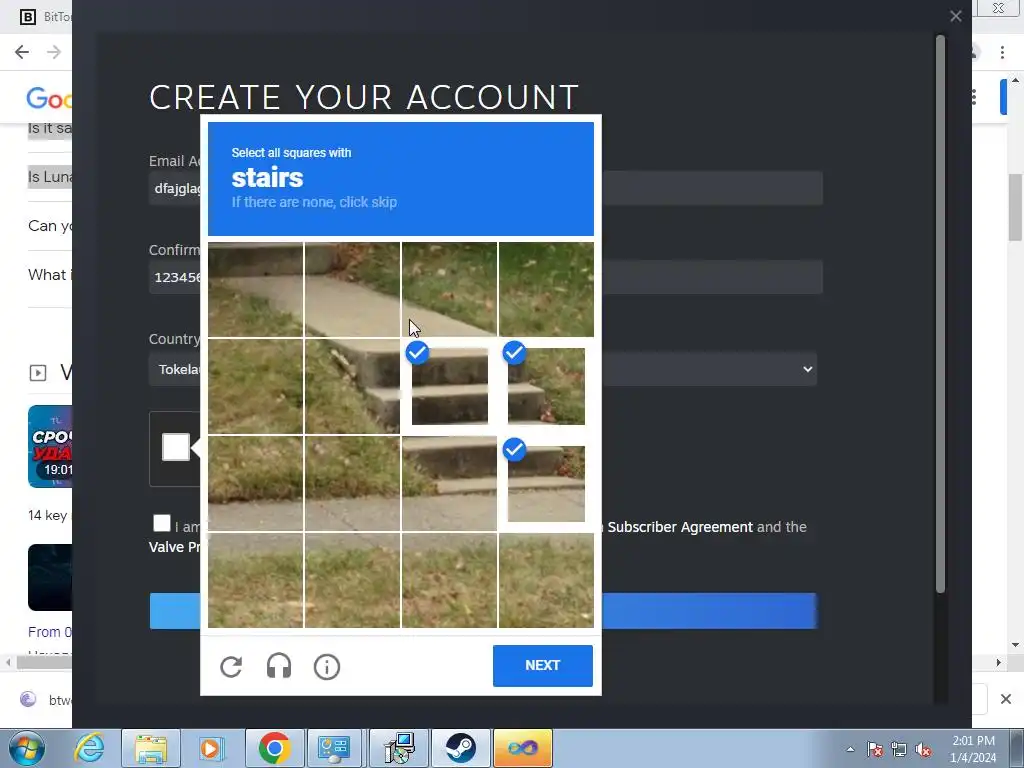Select top-left captcha tile with stone ledge
The width and height of the screenshot is (1024, 768).
click(255, 289)
